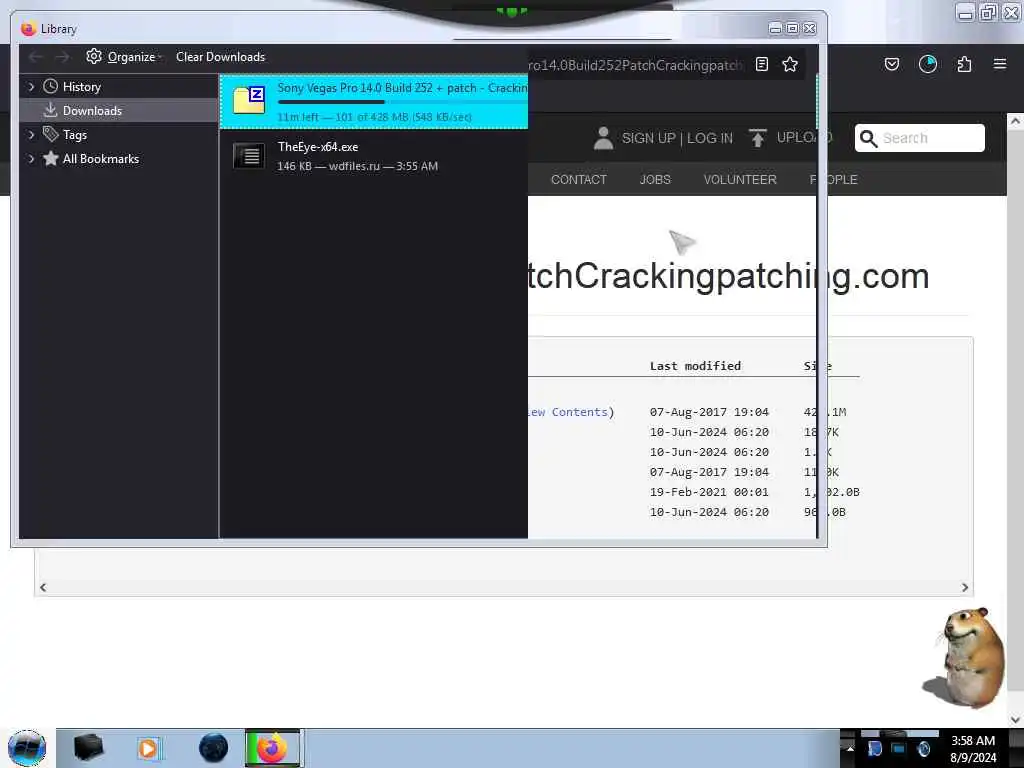This screenshot has width=1024, height=768.
Task: Open the media player taskbar icon
Action: pyautogui.click(x=148, y=748)
